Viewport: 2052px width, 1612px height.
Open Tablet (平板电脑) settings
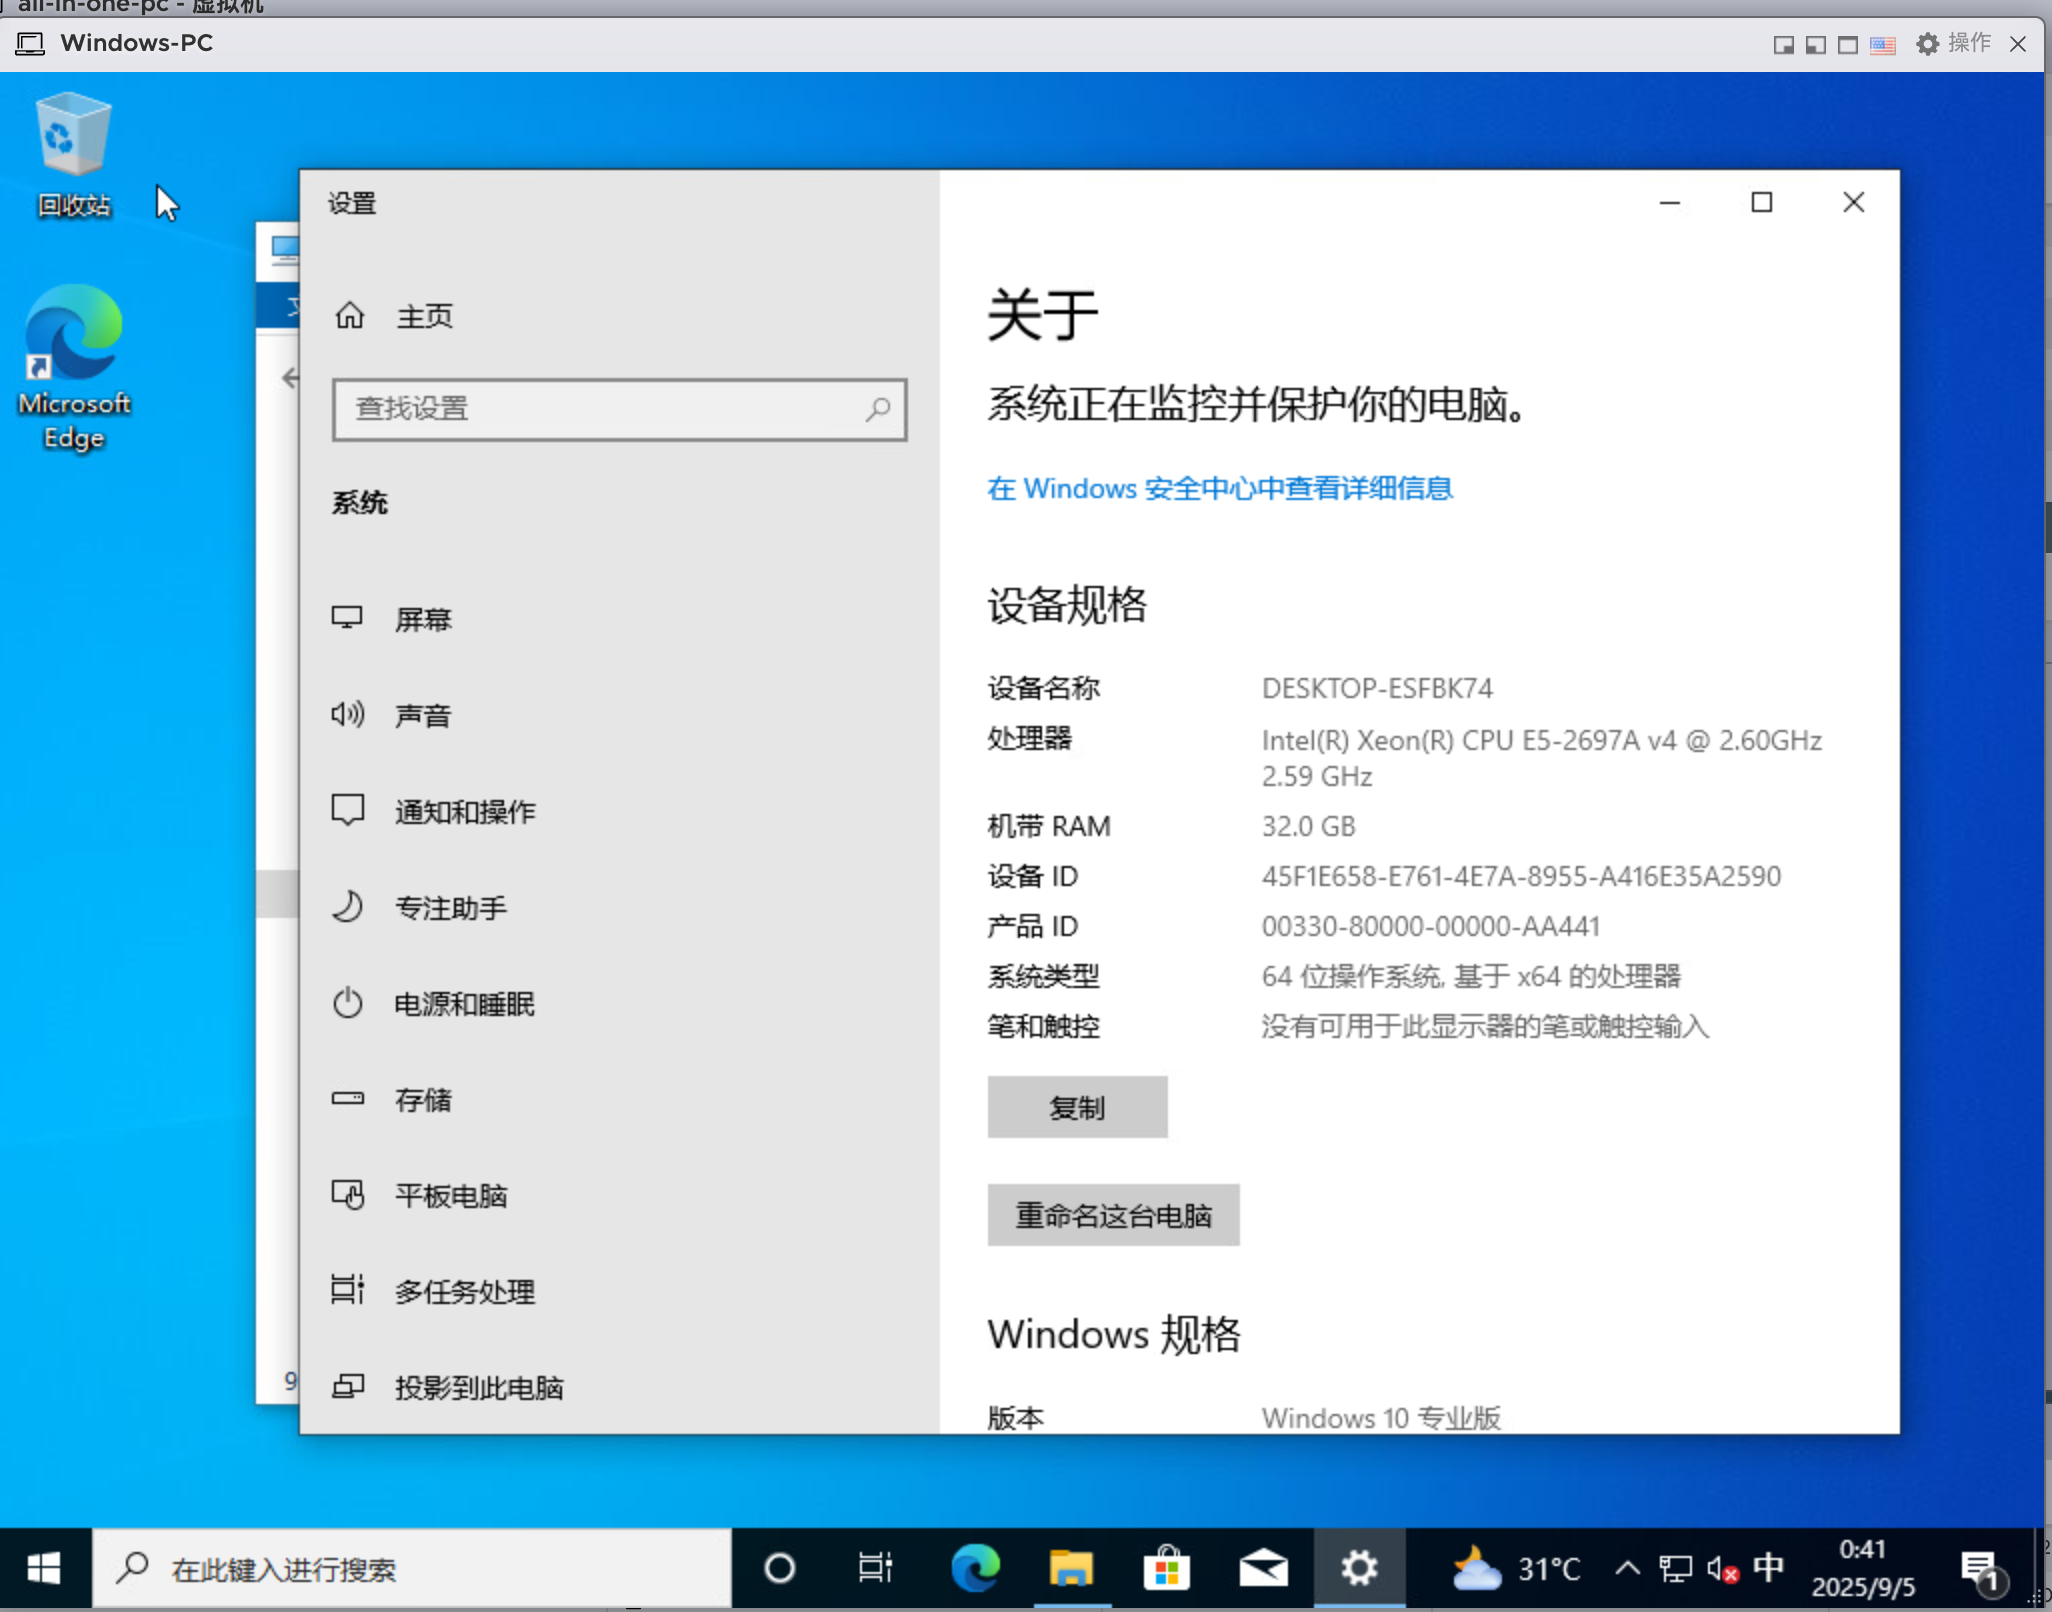coord(450,1195)
